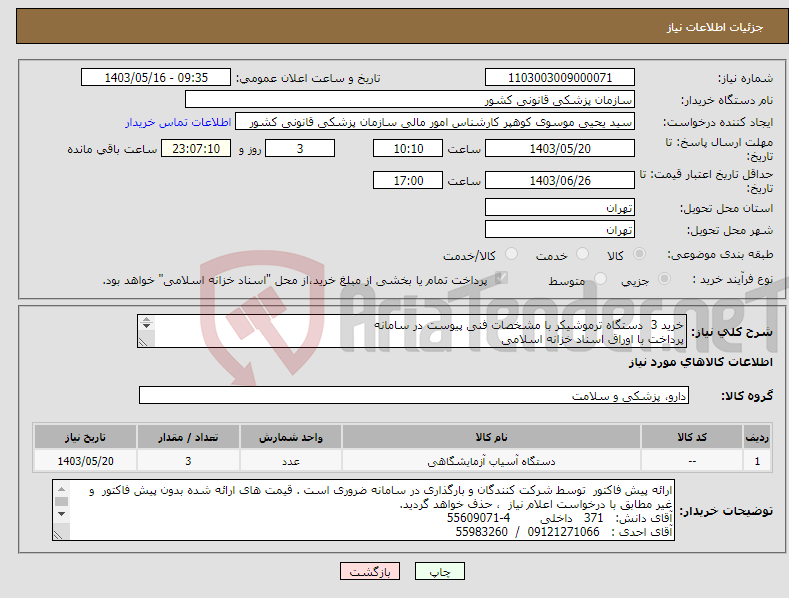Click the request creator name field
The width and height of the screenshot is (789, 598).
[435, 122]
